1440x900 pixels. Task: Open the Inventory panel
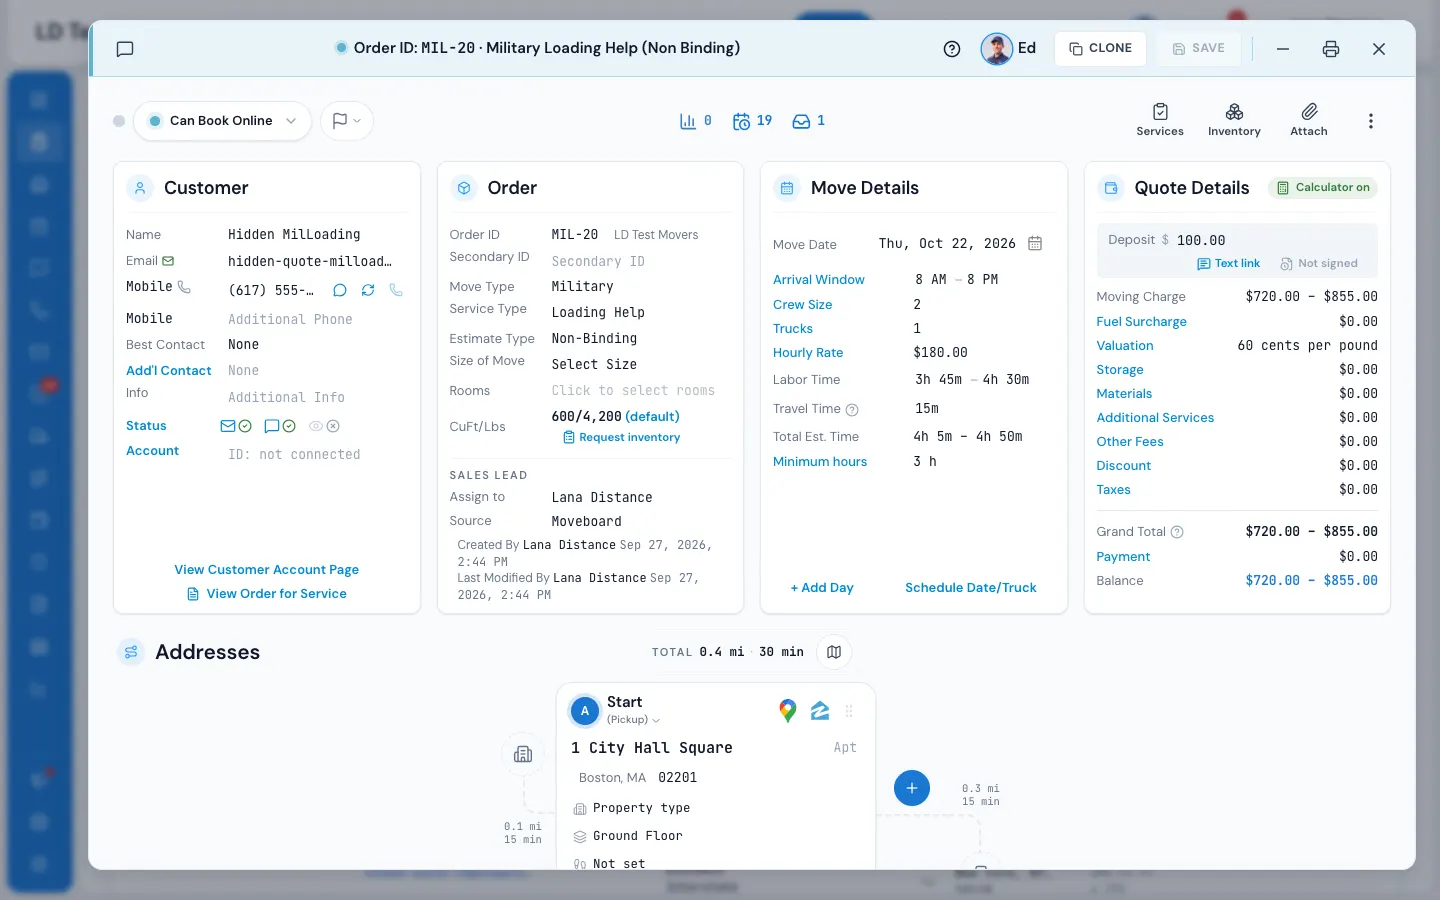(x=1234, y=120)
